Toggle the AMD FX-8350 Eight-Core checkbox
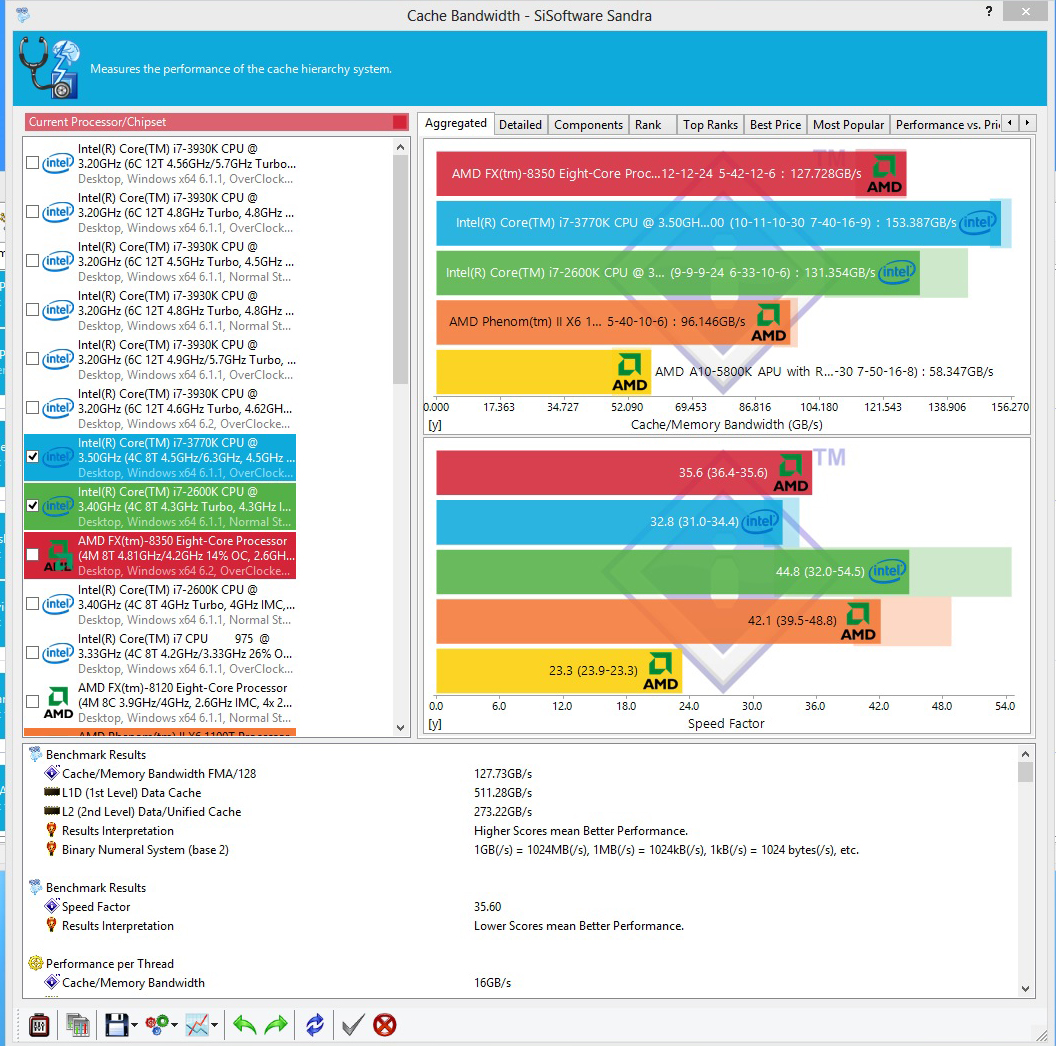Screen dimensions: 1056x1046 click(x=32, y=554)
